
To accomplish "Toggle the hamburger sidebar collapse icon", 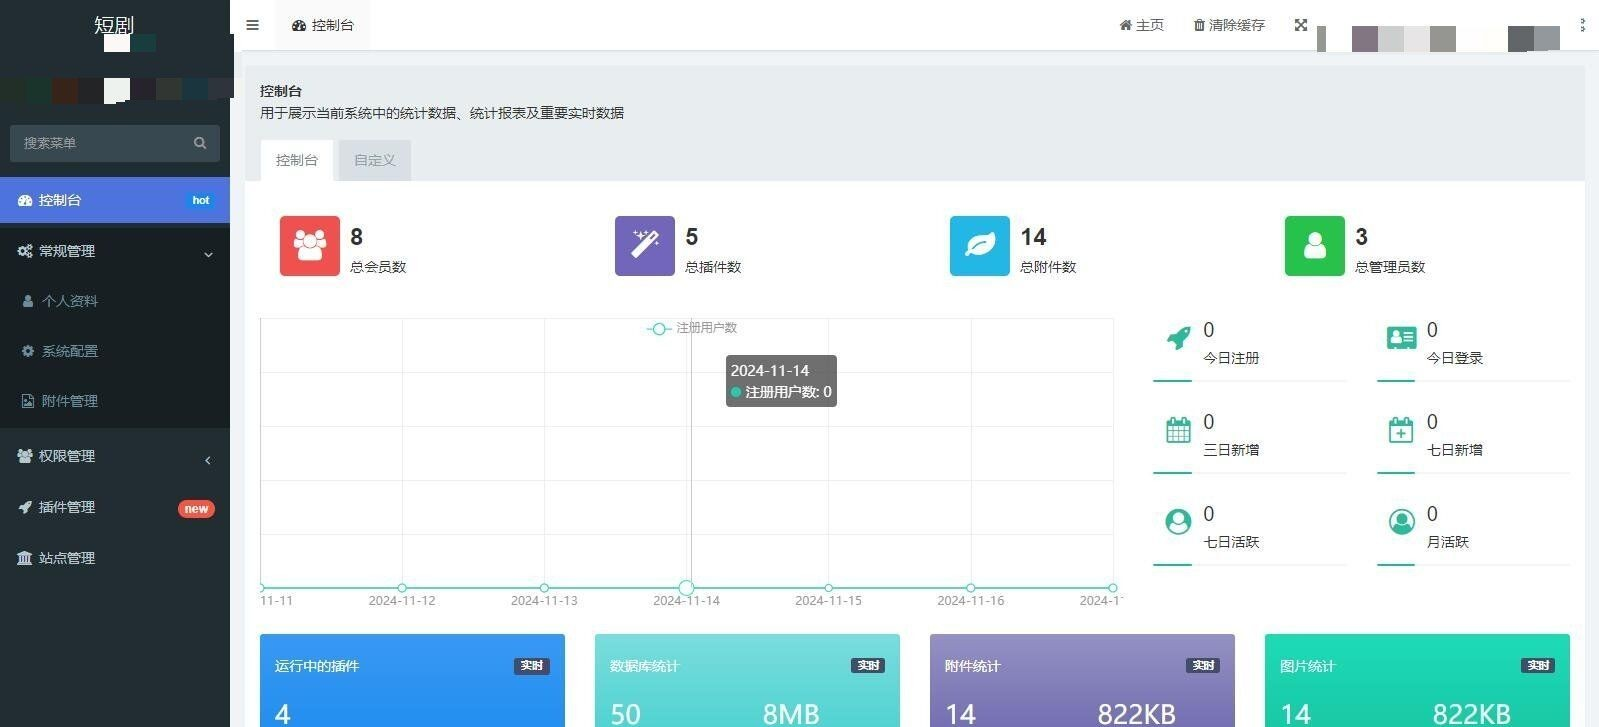I will 252,25.
